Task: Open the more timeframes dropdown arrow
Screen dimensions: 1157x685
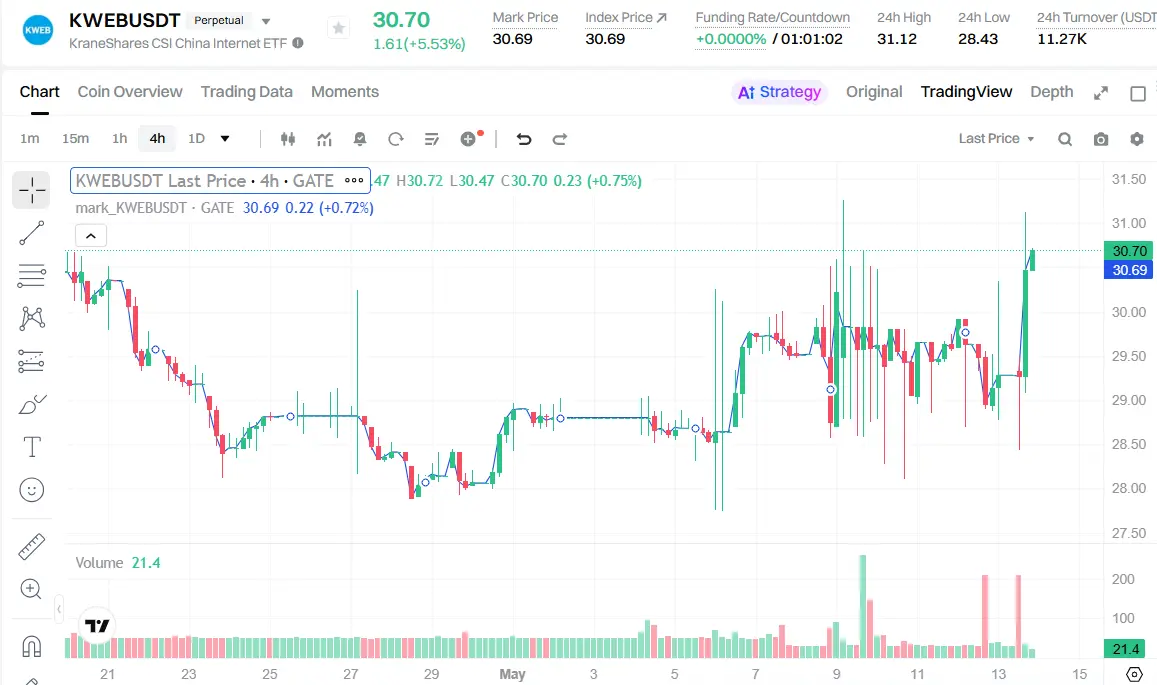Action: click(x=225, y=139)
